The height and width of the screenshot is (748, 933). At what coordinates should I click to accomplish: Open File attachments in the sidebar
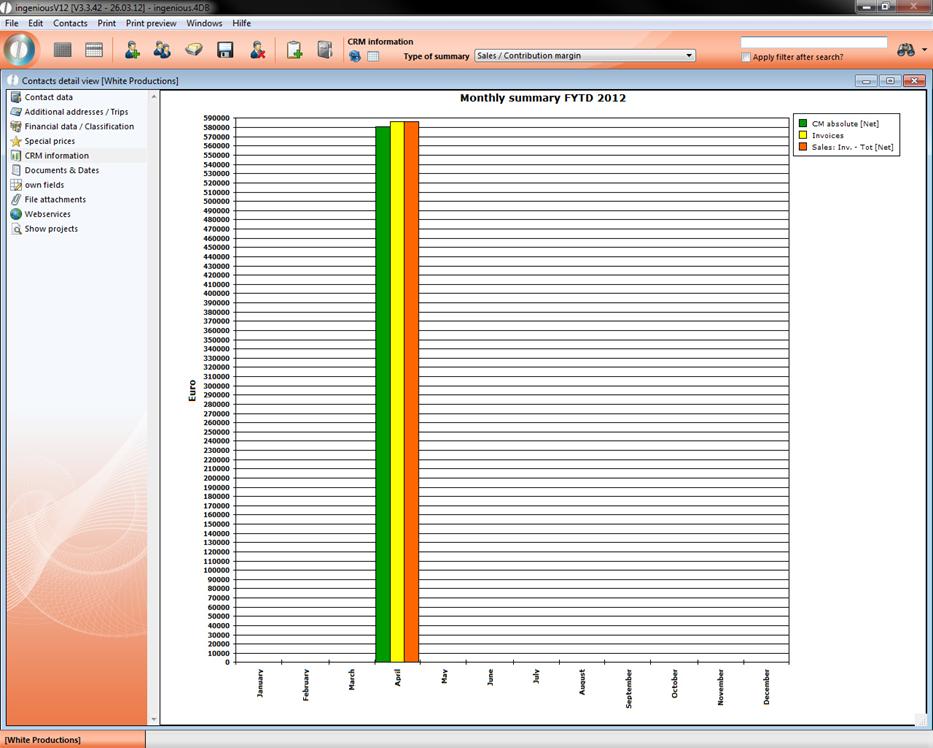[x=55, y=200]
